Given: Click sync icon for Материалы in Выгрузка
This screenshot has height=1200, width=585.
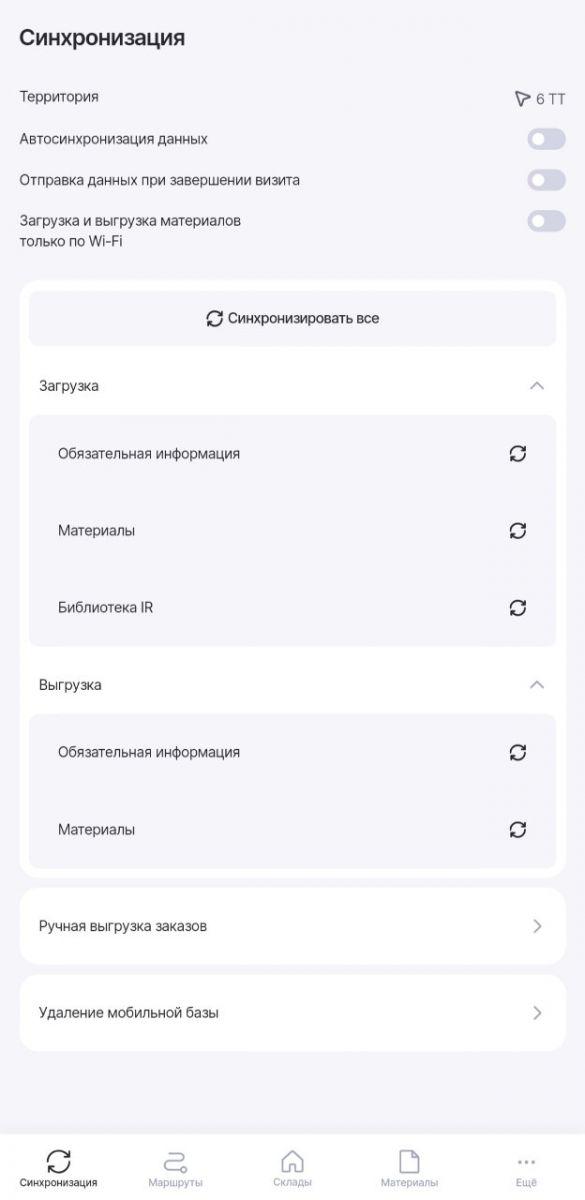Looking at the screenshot, I should 517,829.
